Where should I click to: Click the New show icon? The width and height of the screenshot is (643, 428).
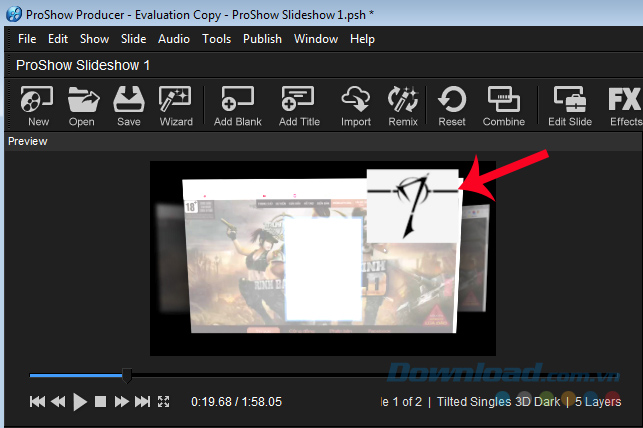[38, 104]
